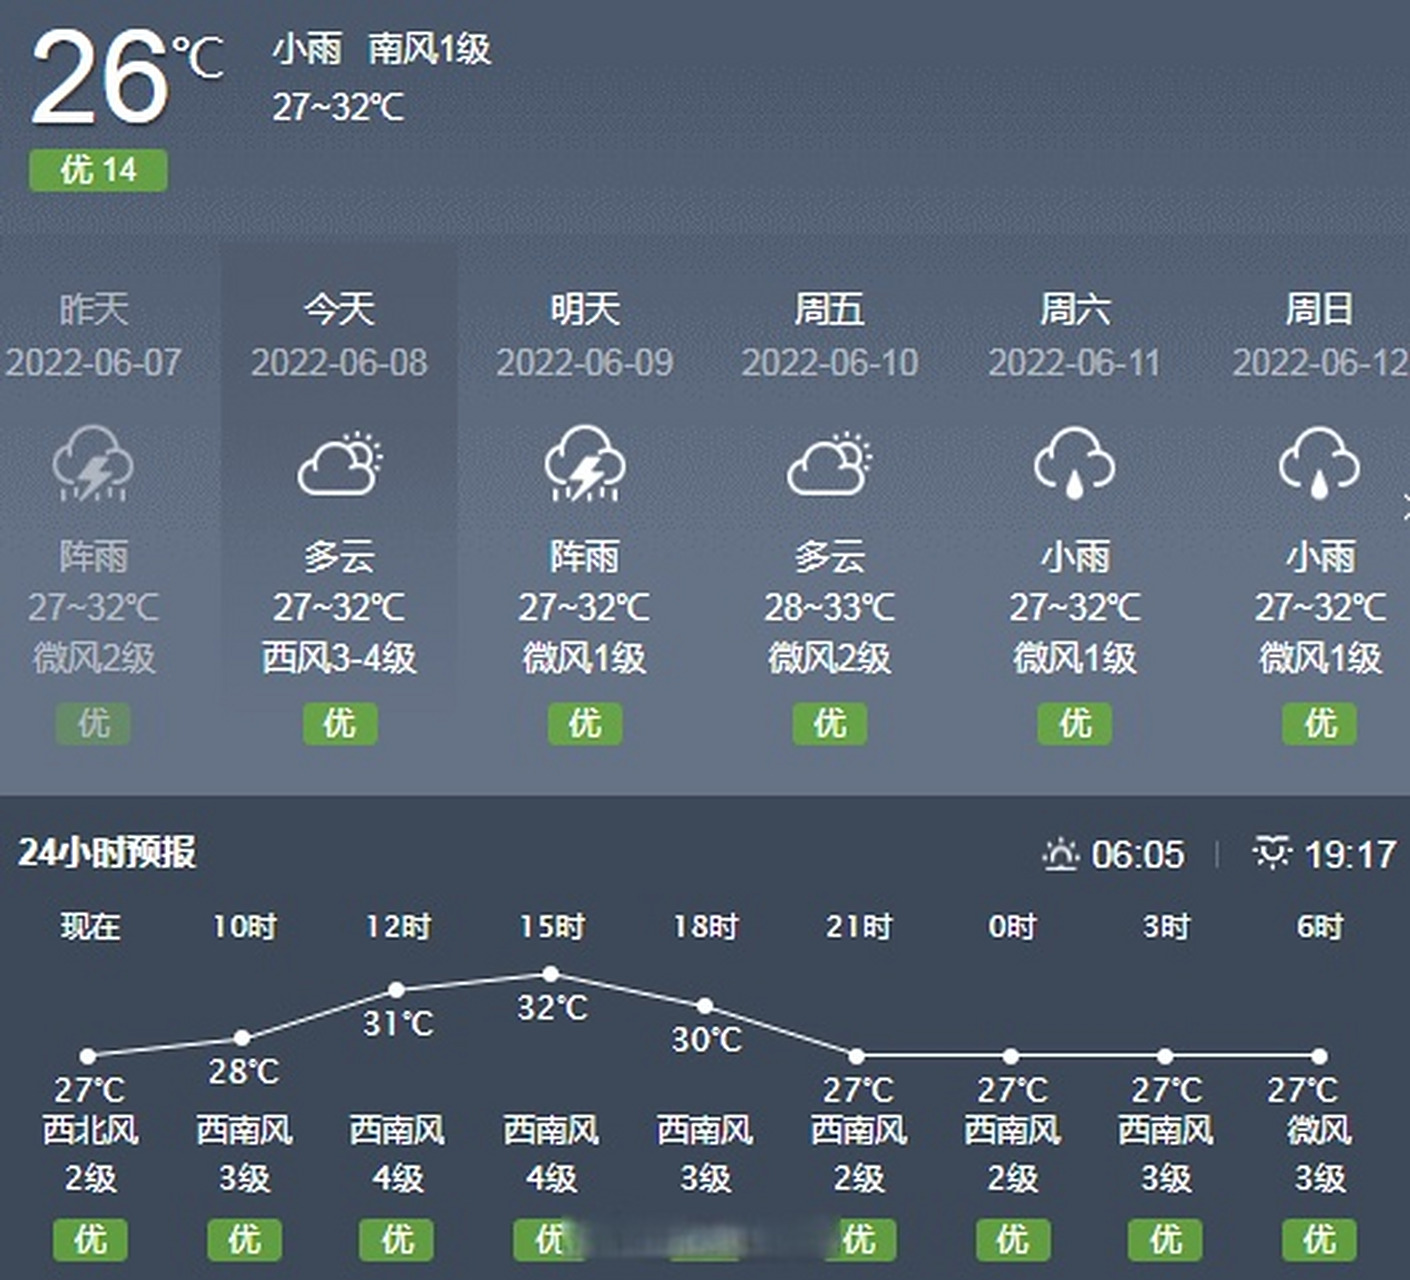Click Saturday's light rain icon
Image resolution: width=1410 pixels, height=1280 pixels.
[1074, 463]
